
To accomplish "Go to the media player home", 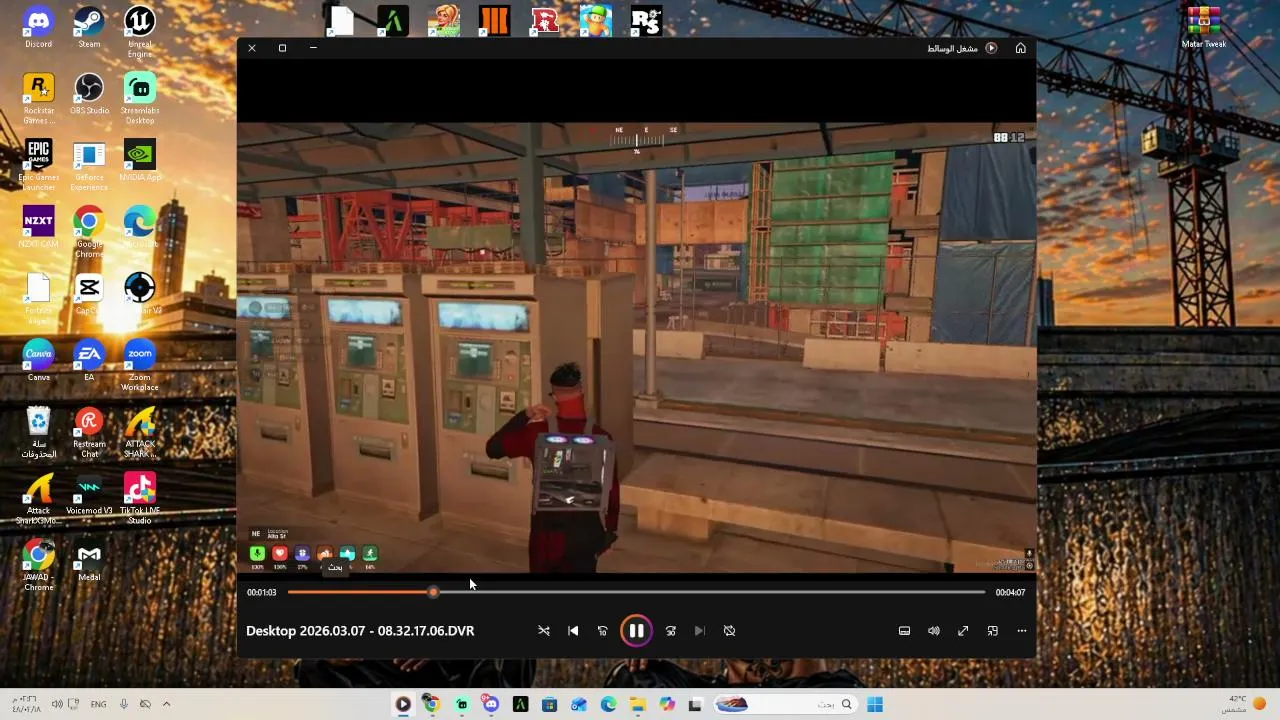I will 1020,48.
